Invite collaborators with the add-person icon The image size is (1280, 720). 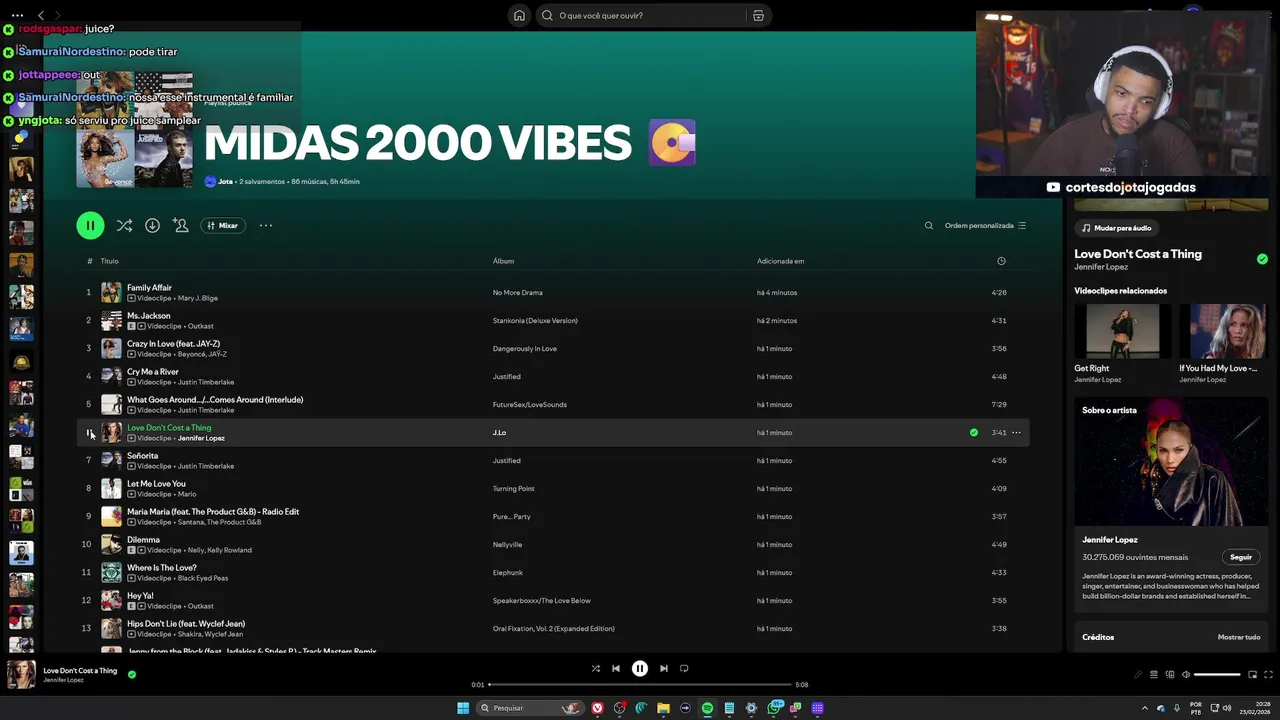pos(180,226)
